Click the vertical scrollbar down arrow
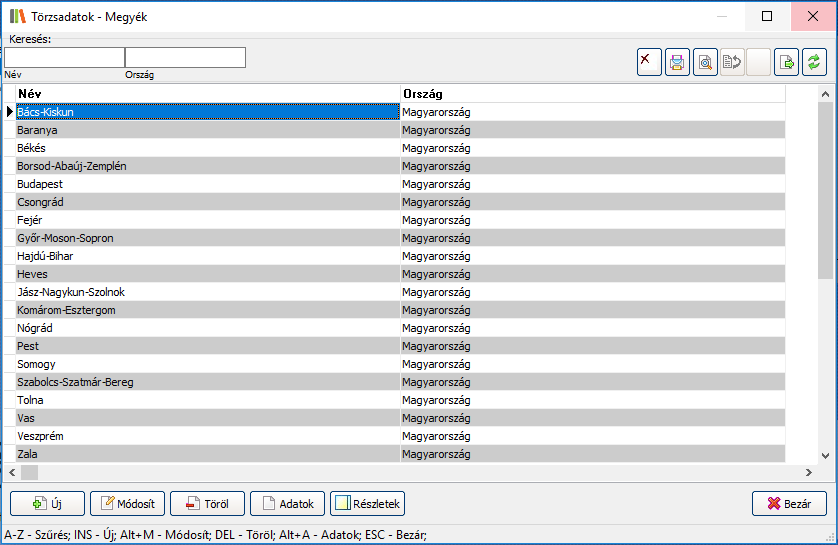Image resolution: width=838 pixels, height=545 pixels. pos(825,455)
